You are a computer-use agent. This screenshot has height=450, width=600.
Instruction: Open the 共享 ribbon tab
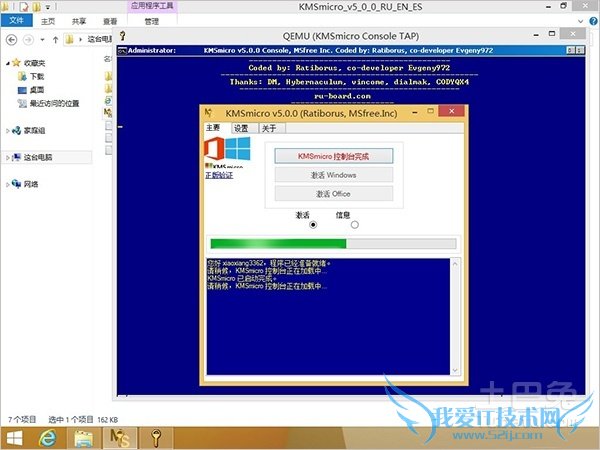(x=79, y=21)
